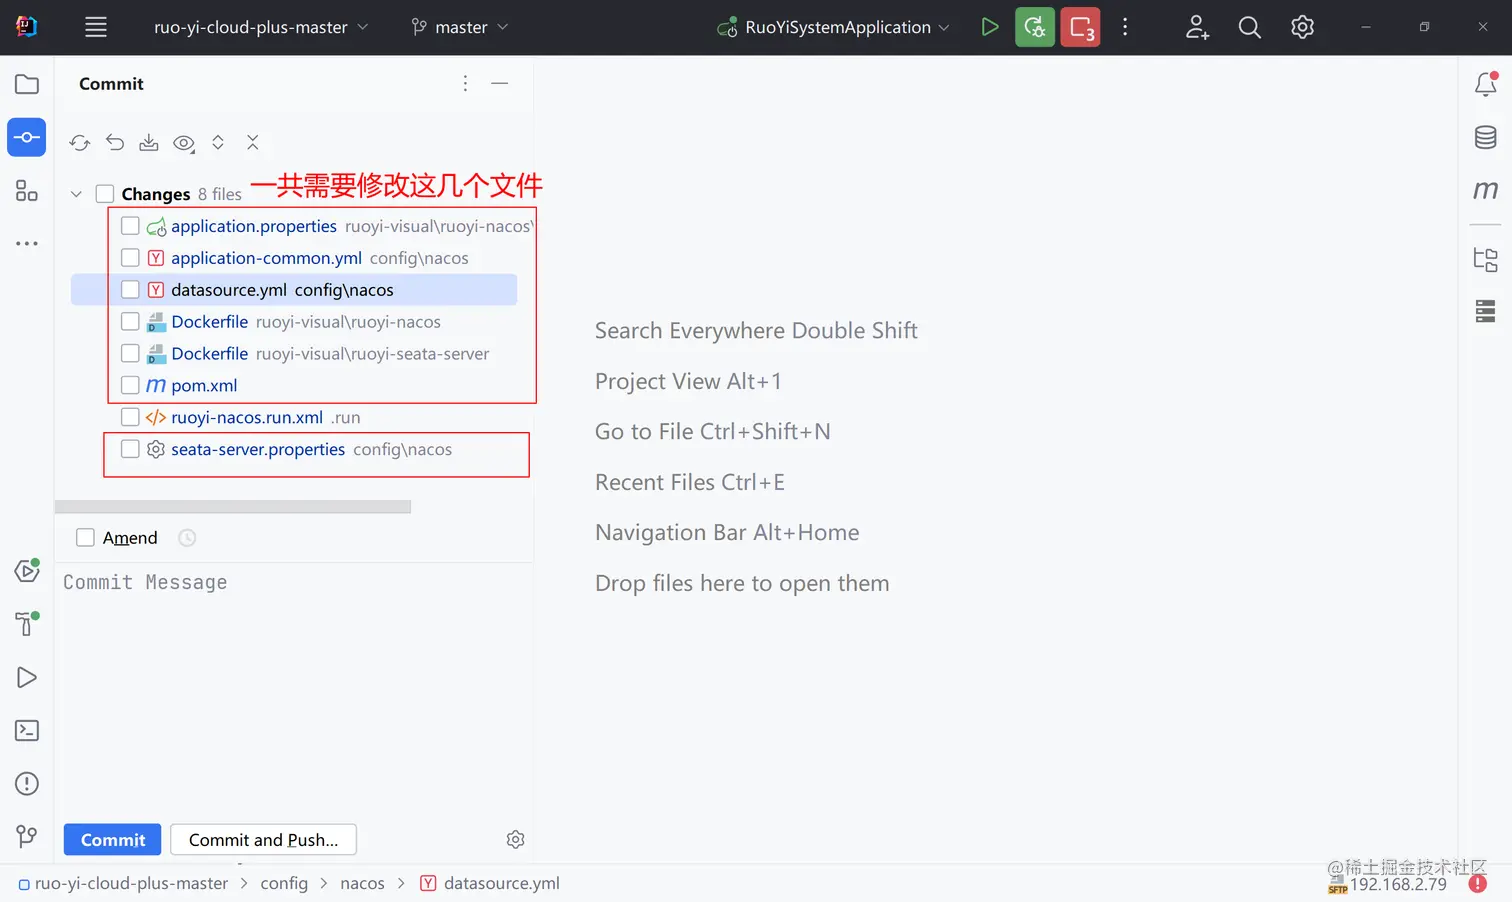1512x902 pixels.
Task: Open the Notifications bell icon
Action: [1486, 84]
